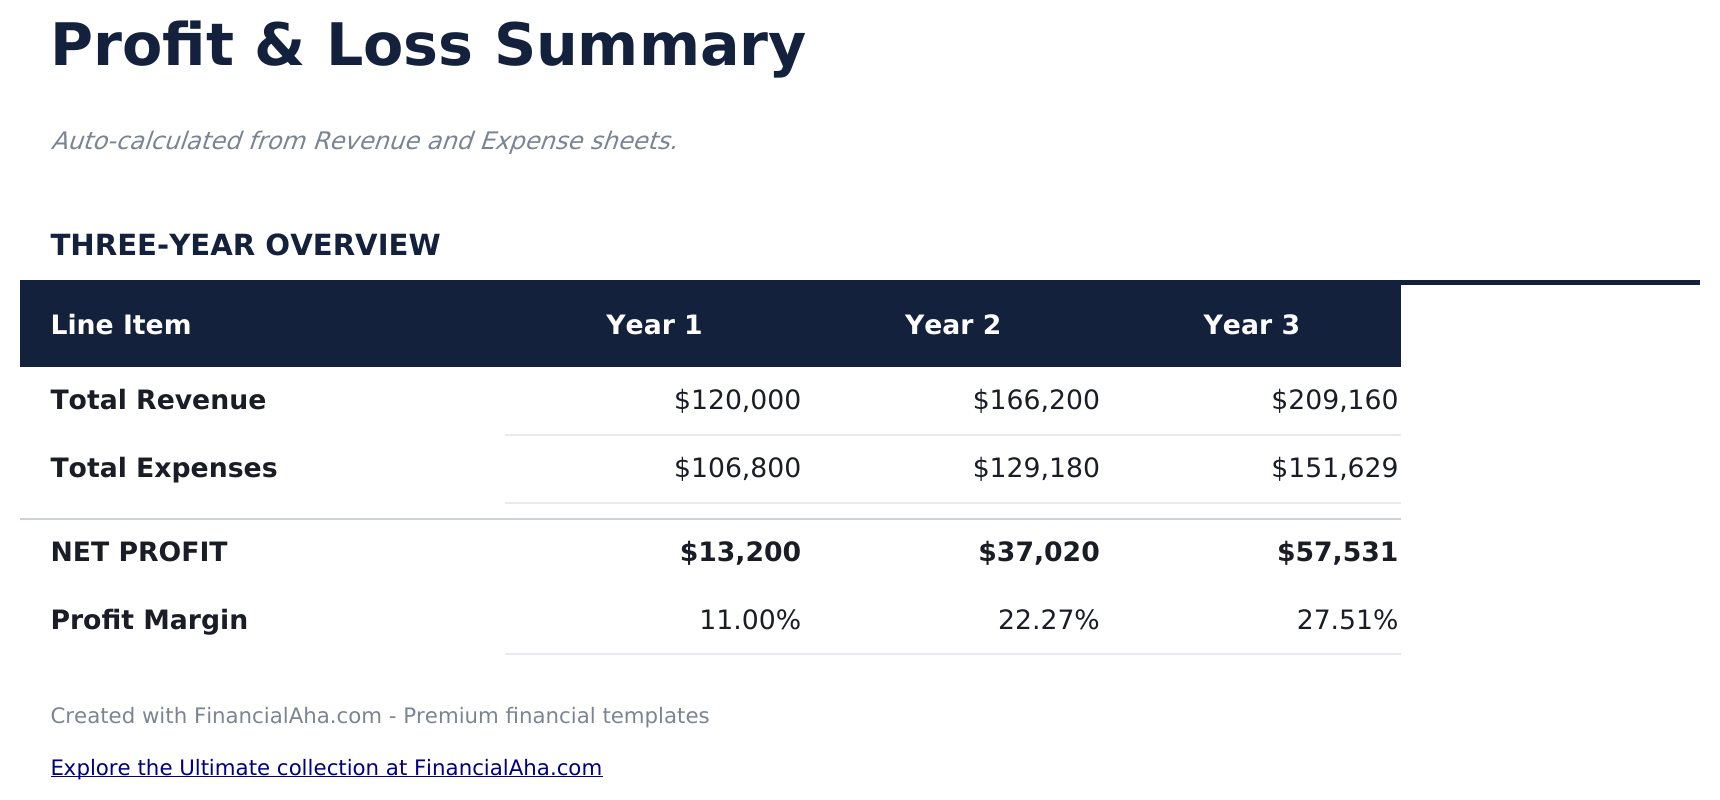Select the Three-Year Overview heading
The image size is (1720, 800).
245,245
